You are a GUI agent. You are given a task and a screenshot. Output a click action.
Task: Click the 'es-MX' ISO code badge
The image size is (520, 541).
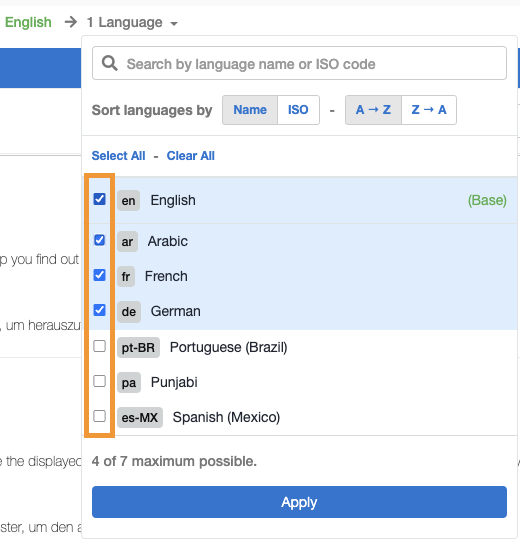click(x=140, y=417)
